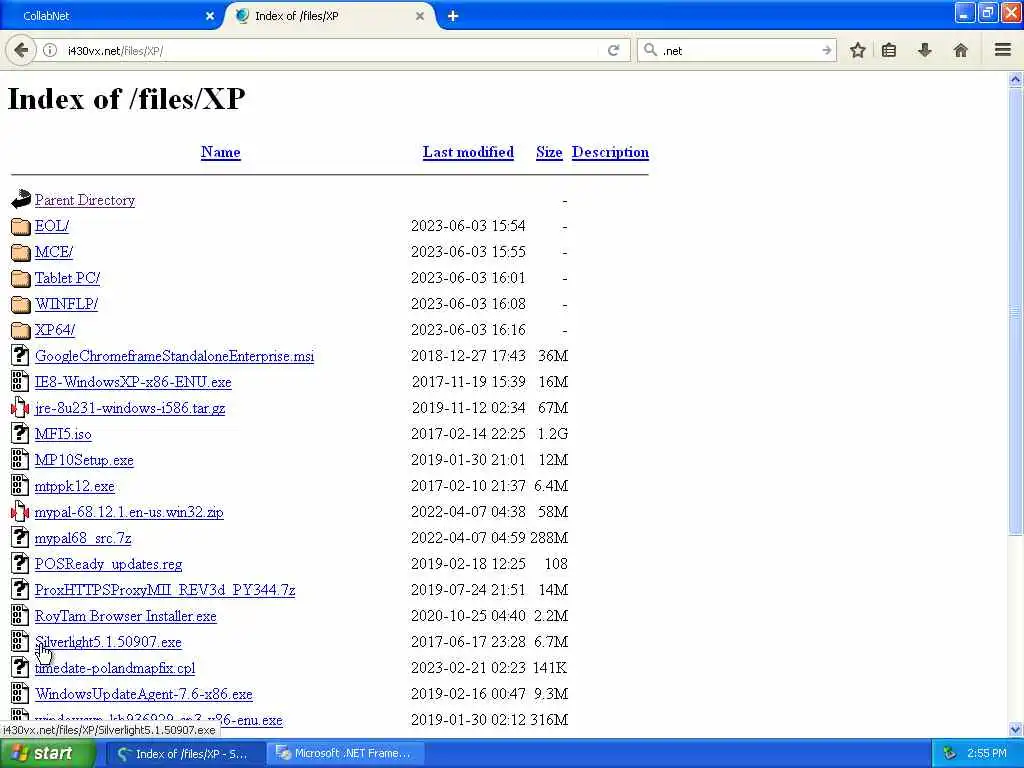Open a new tab with plus button
This screenshot has height=768, width=1024.
click(453, 16)
